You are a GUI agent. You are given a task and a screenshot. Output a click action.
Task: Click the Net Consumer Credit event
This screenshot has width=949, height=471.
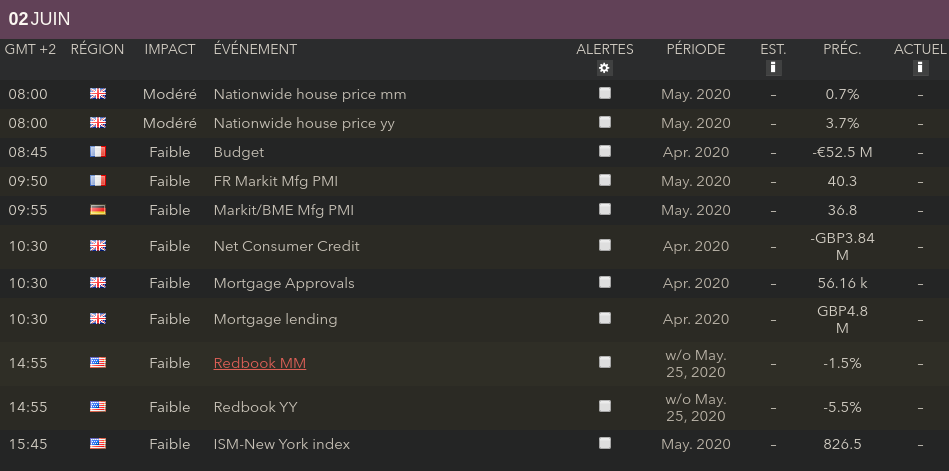click(286, 246)
